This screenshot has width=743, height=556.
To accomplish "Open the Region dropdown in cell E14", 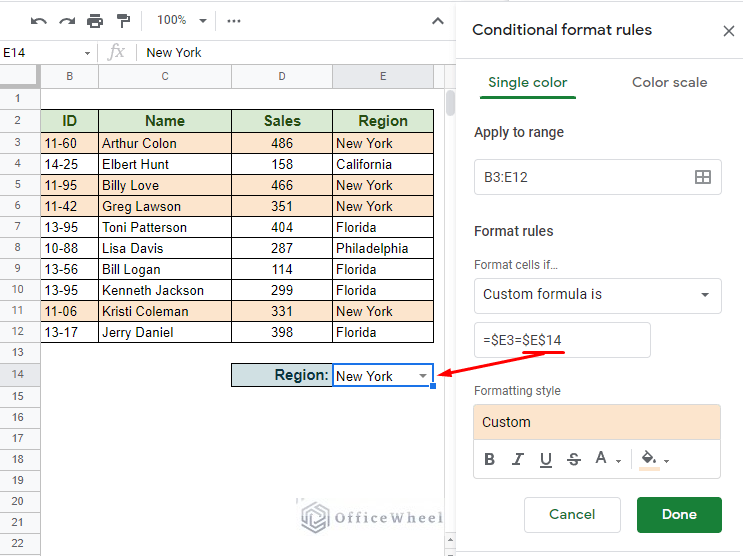I will tap(423, 376).
